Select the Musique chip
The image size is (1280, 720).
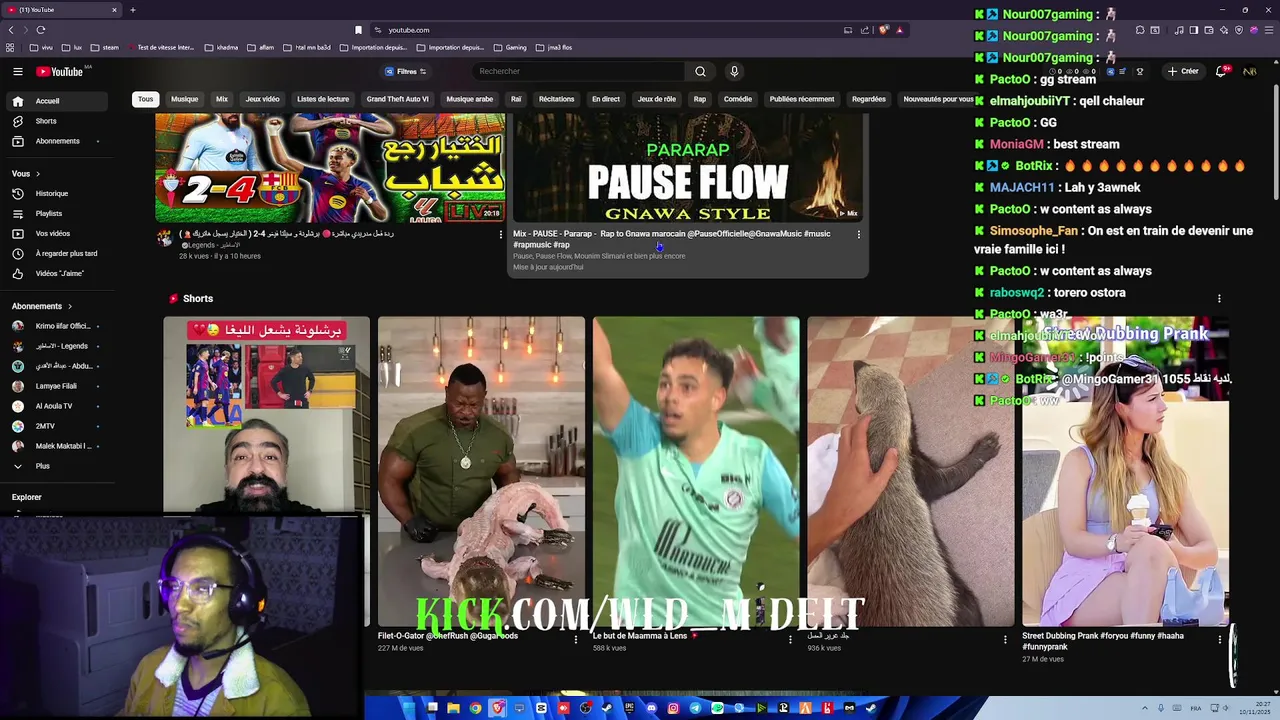coord(184,99)
